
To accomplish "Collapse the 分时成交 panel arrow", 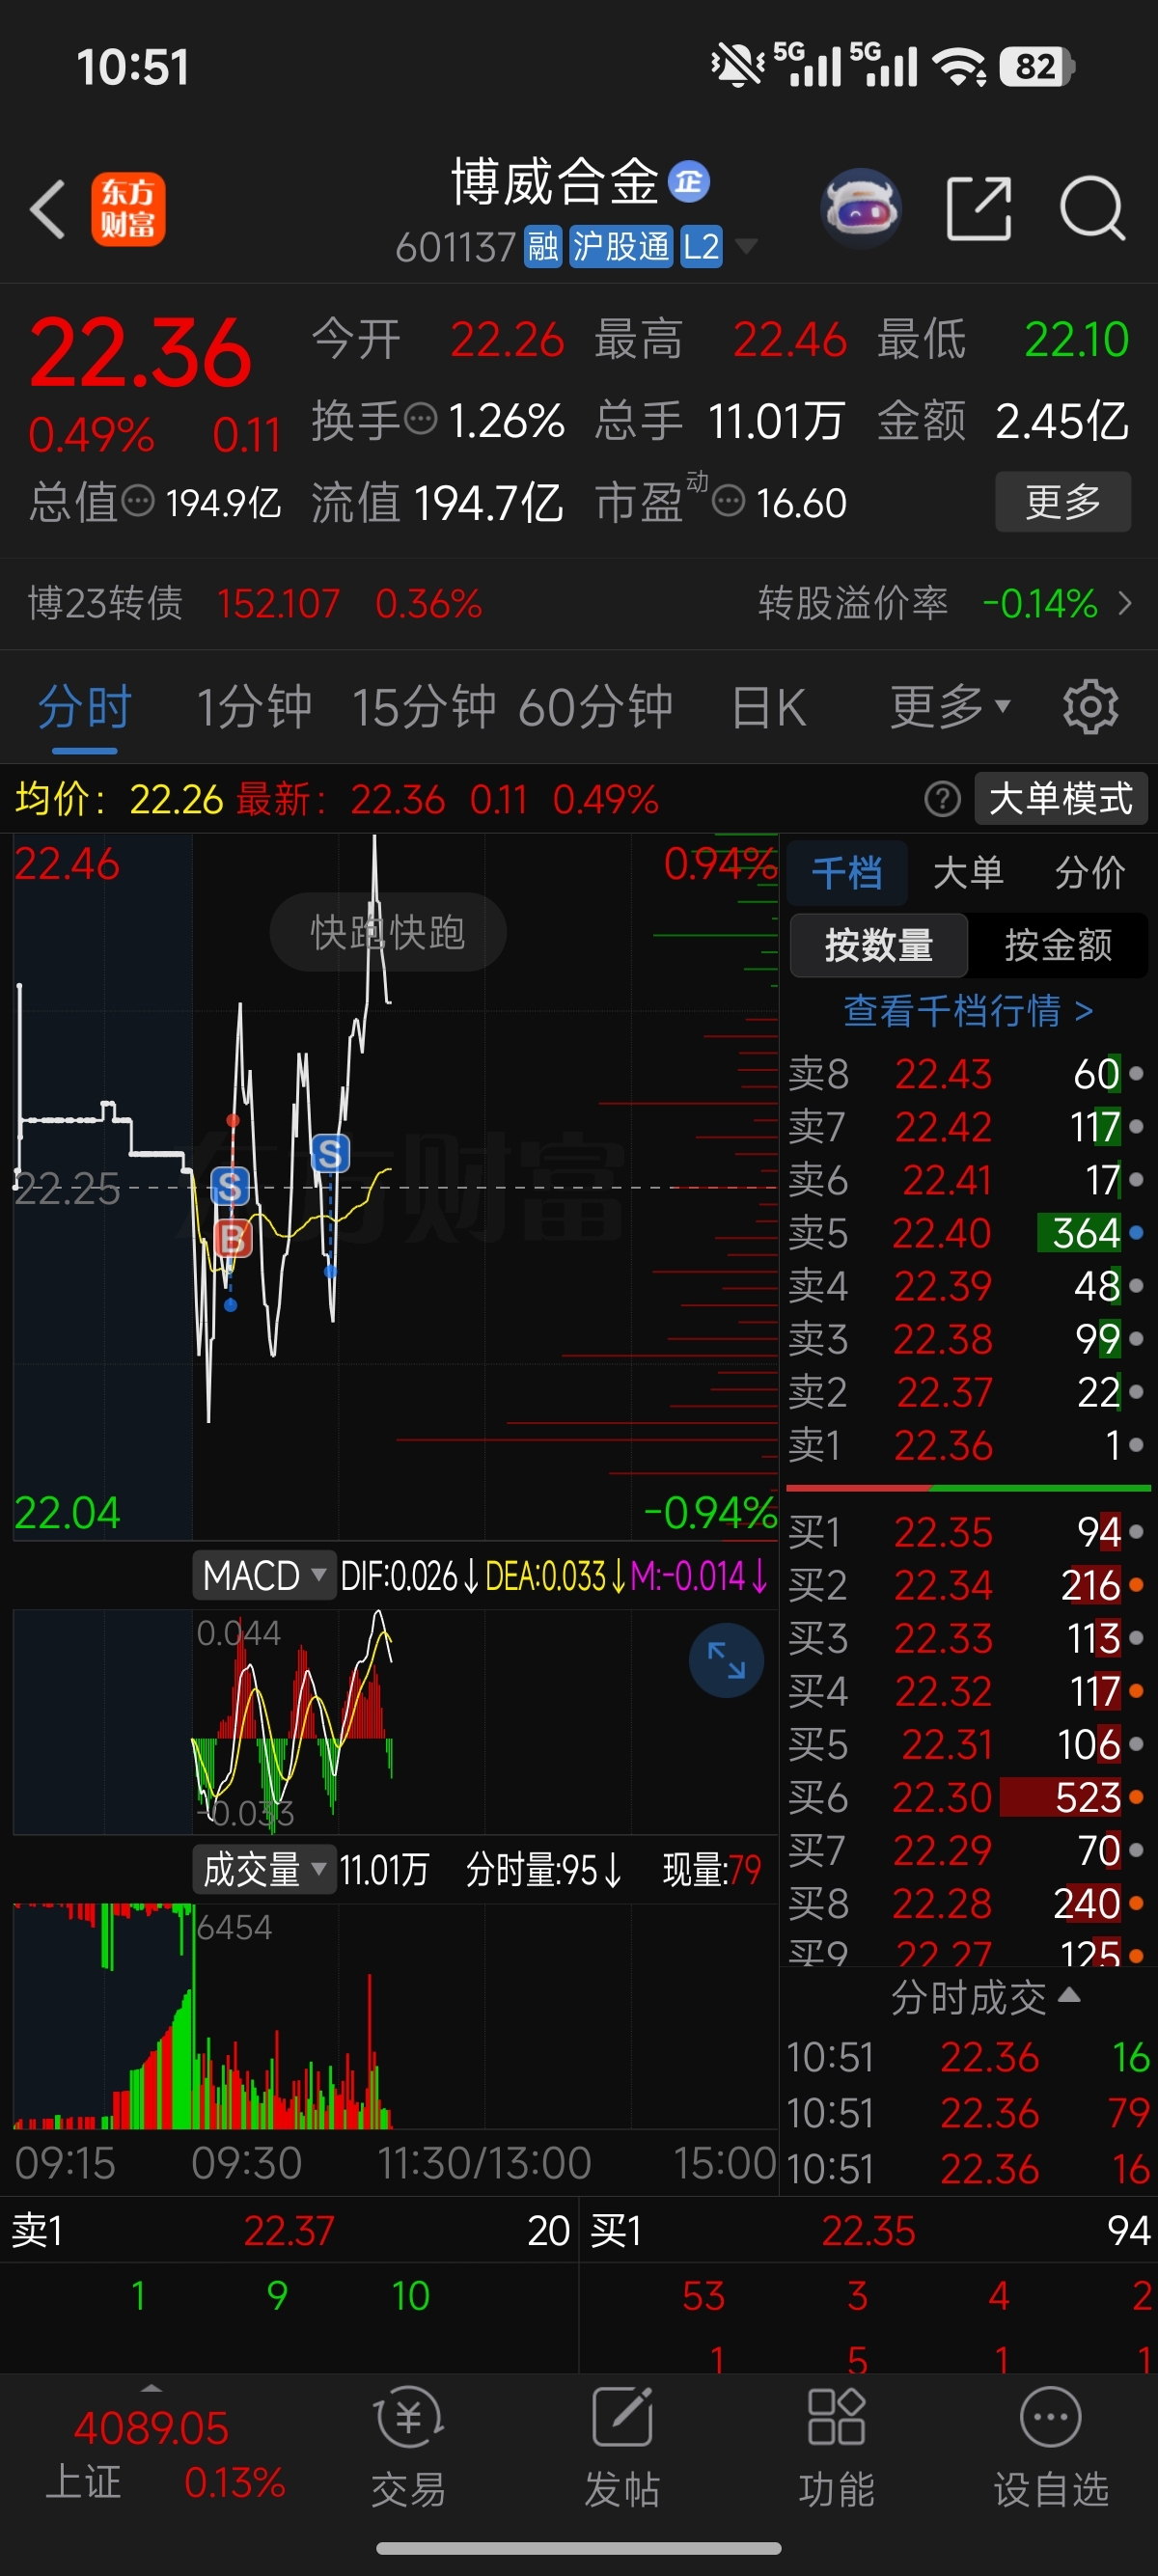I will [1069, 1995].
